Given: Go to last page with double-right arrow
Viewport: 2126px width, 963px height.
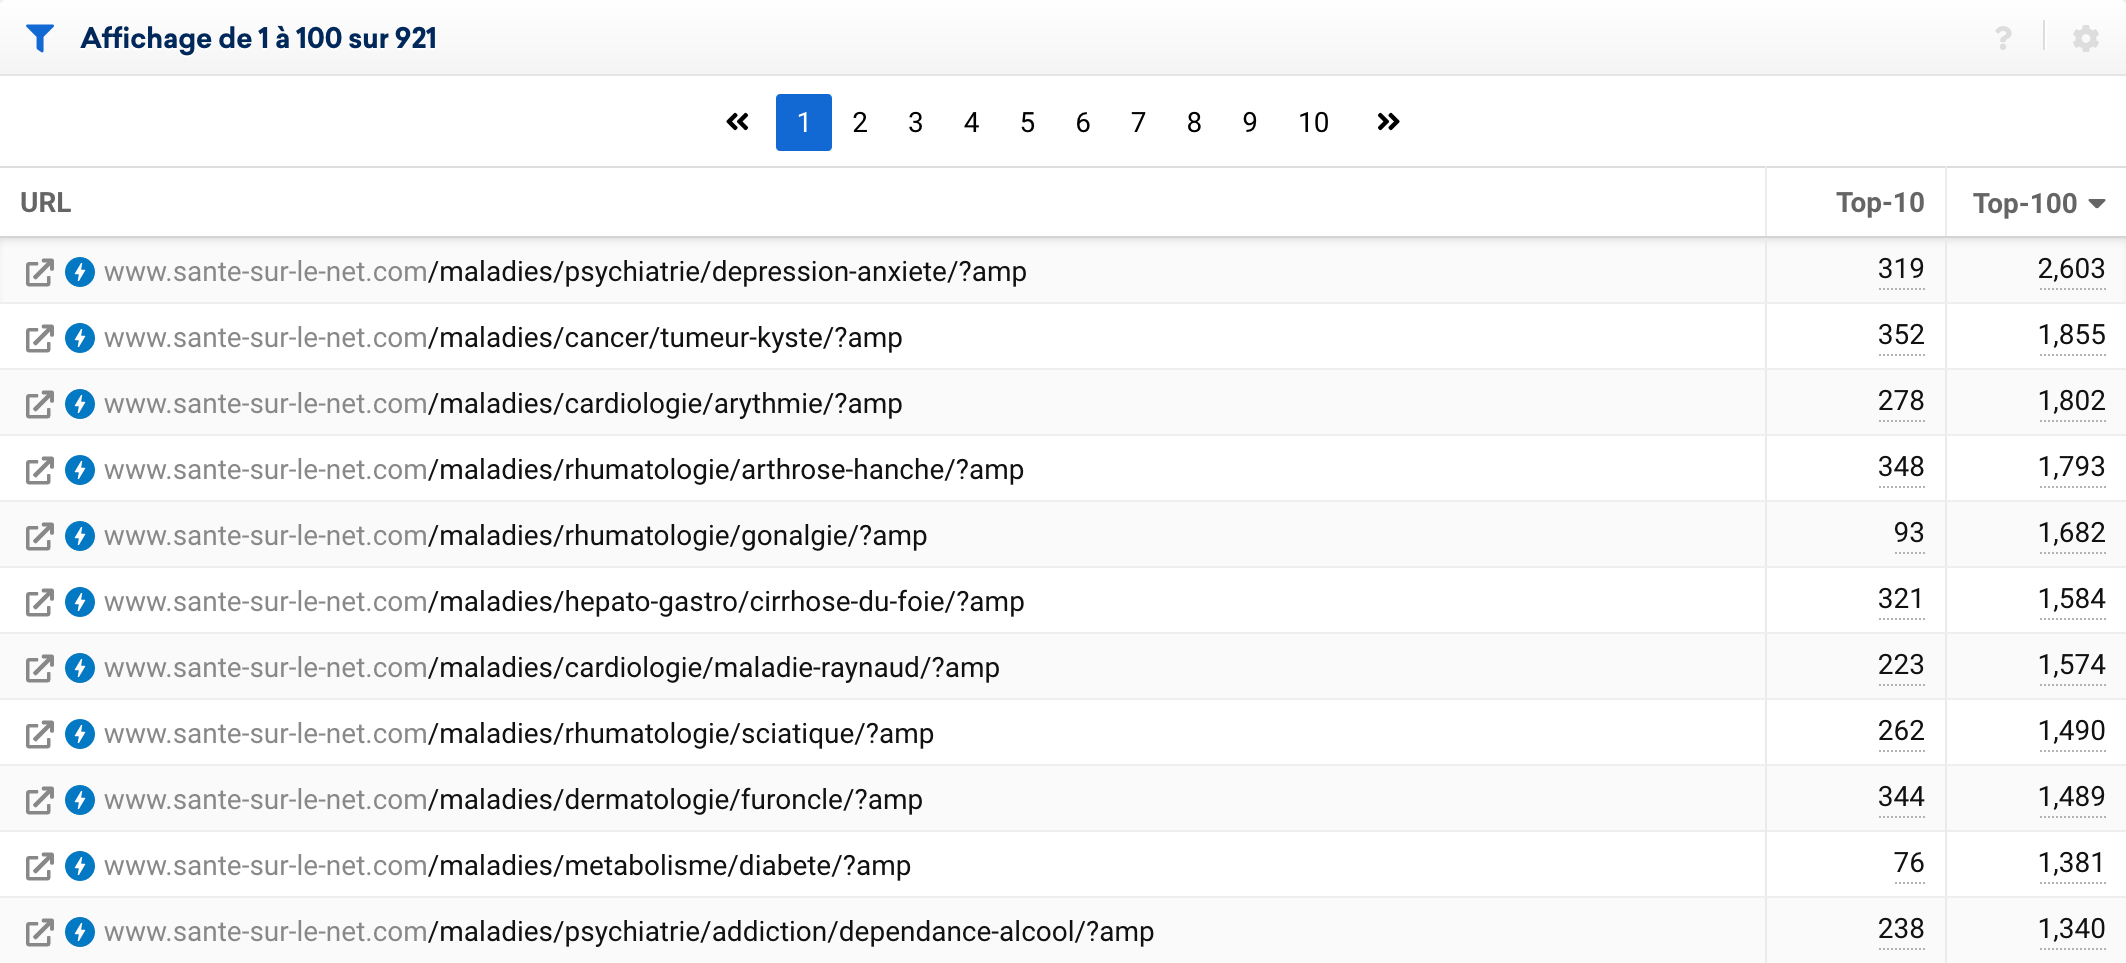Looking at the screenshot, I should tap(1388, 122).
